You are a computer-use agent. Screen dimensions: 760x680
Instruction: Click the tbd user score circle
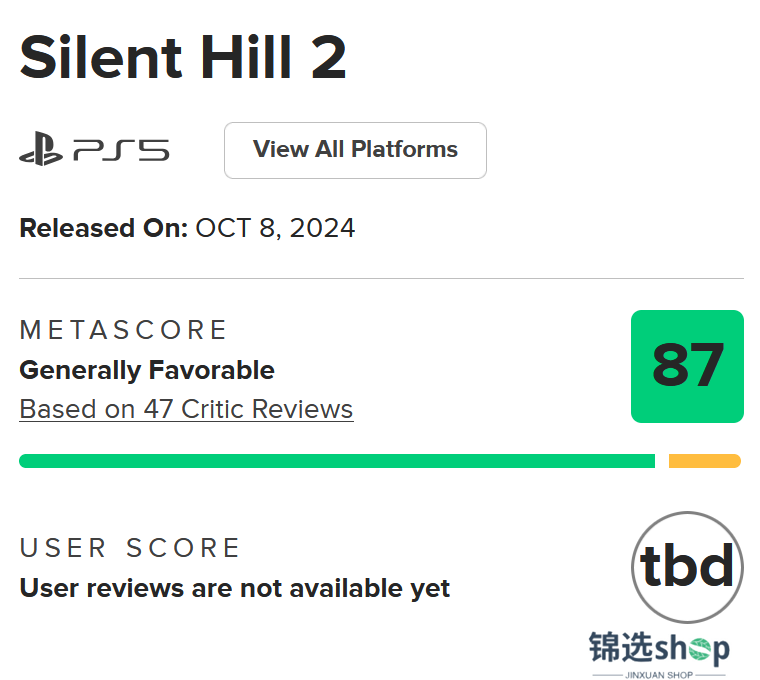(687, 567)
